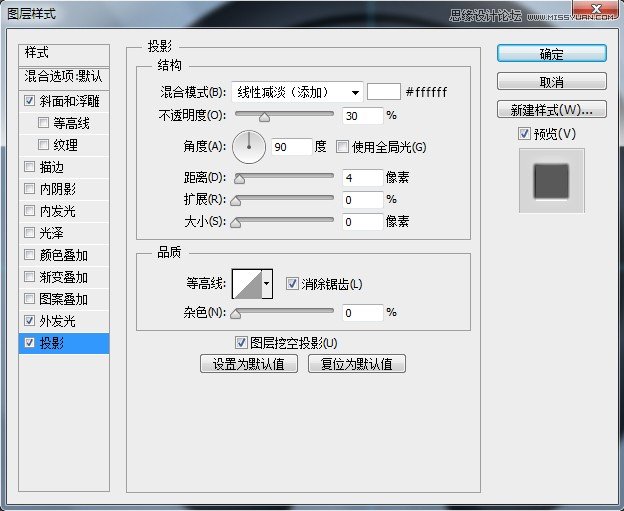The height and width of the screenshot is (511, 624).
Task: Click the 大小 size value field
Action: tap(363, 222)
